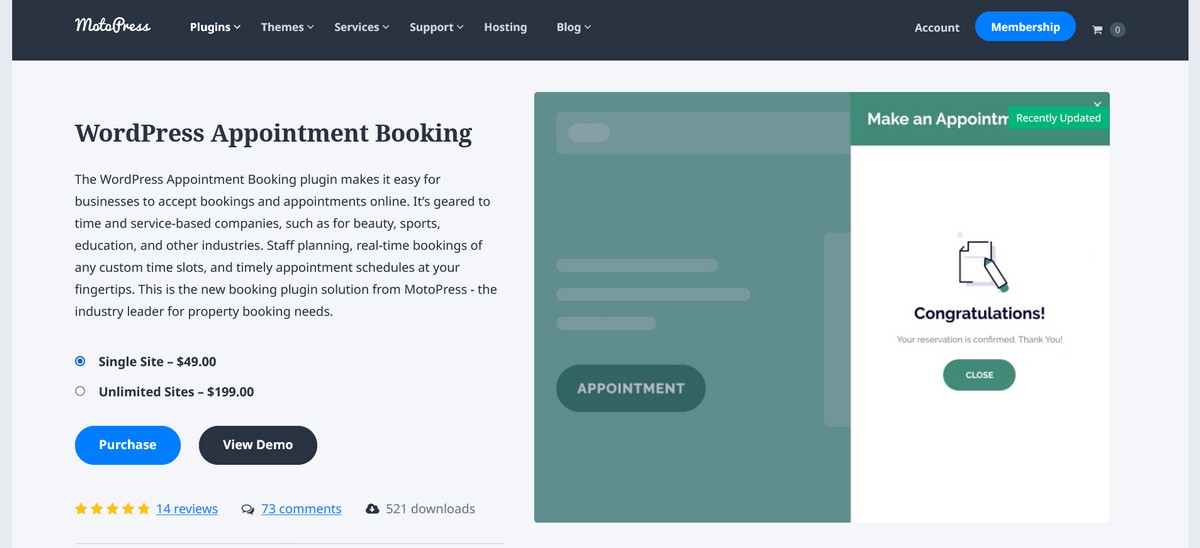The height and width of the screenshot is (548, 1200).
Task: Close the appointment popup with X icon
Action: (1097, 103)
